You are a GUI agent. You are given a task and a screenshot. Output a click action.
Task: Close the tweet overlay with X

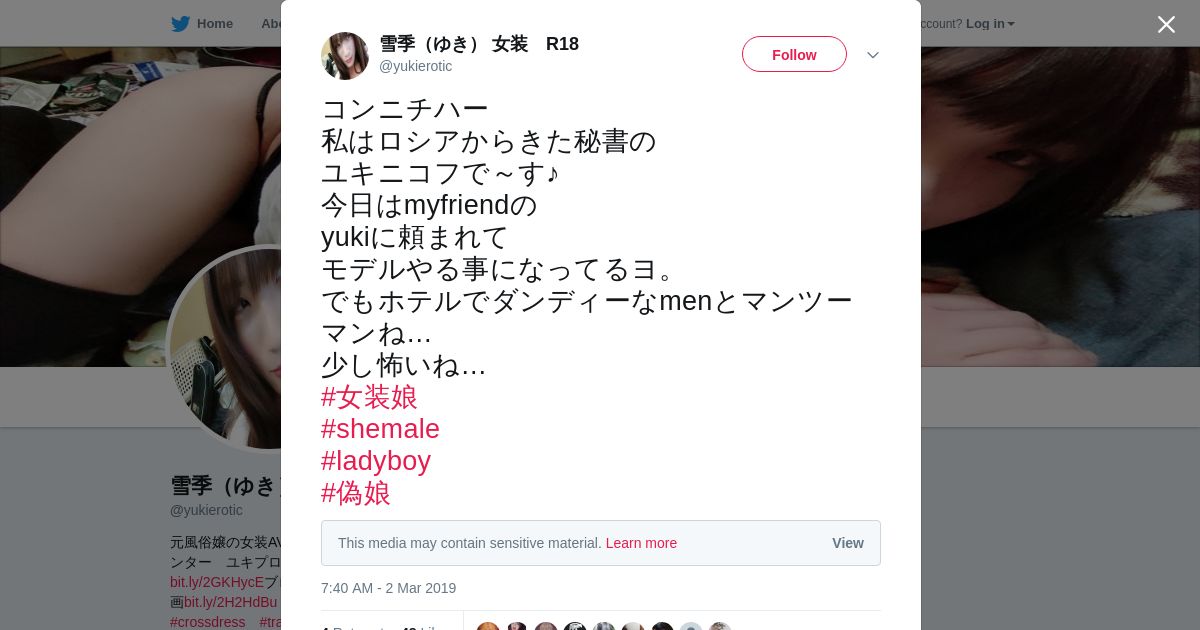[x=1166, y=24]
